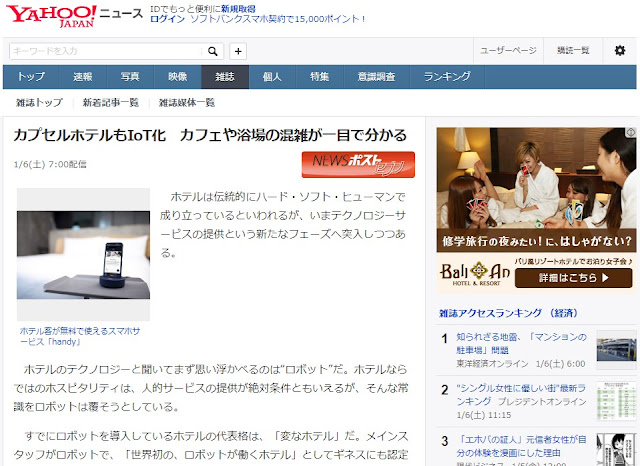Screen dimensions: 640x466
Task: Click the 東洋経済オンライン 1/6(土) 6:00 text
Action: (x=521, y=364)
